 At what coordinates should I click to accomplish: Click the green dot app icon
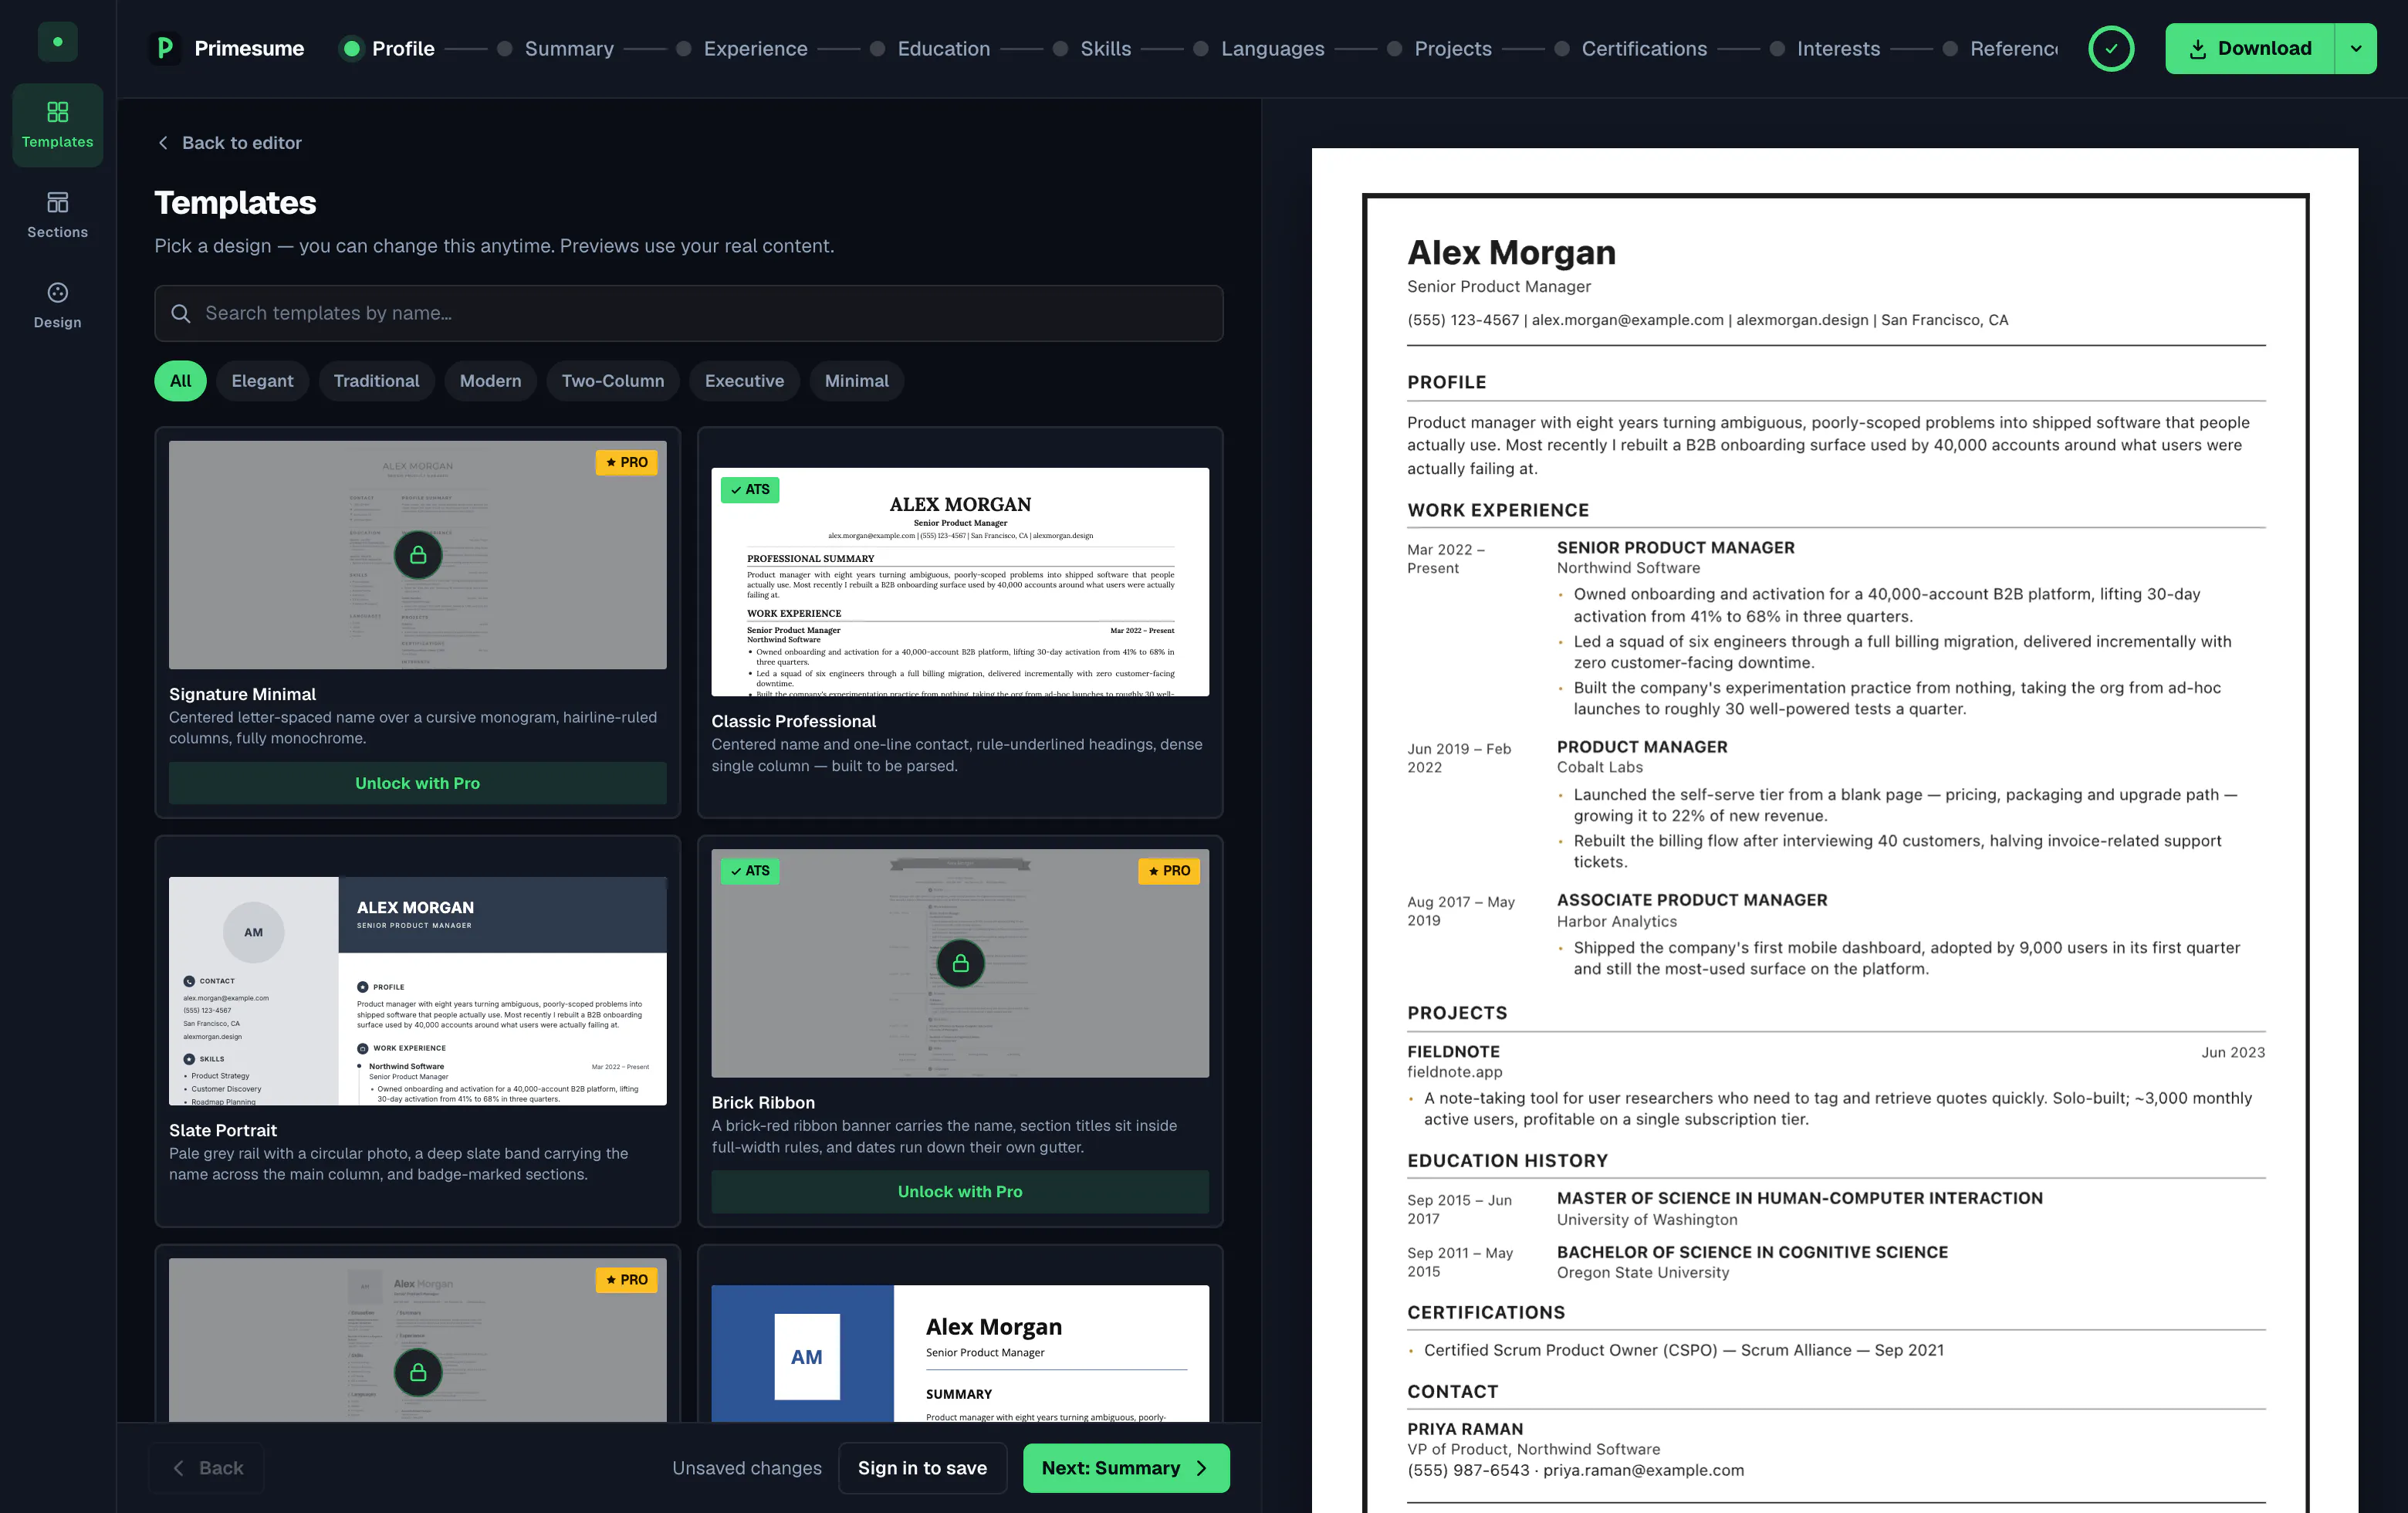click(x=57, y=42)
